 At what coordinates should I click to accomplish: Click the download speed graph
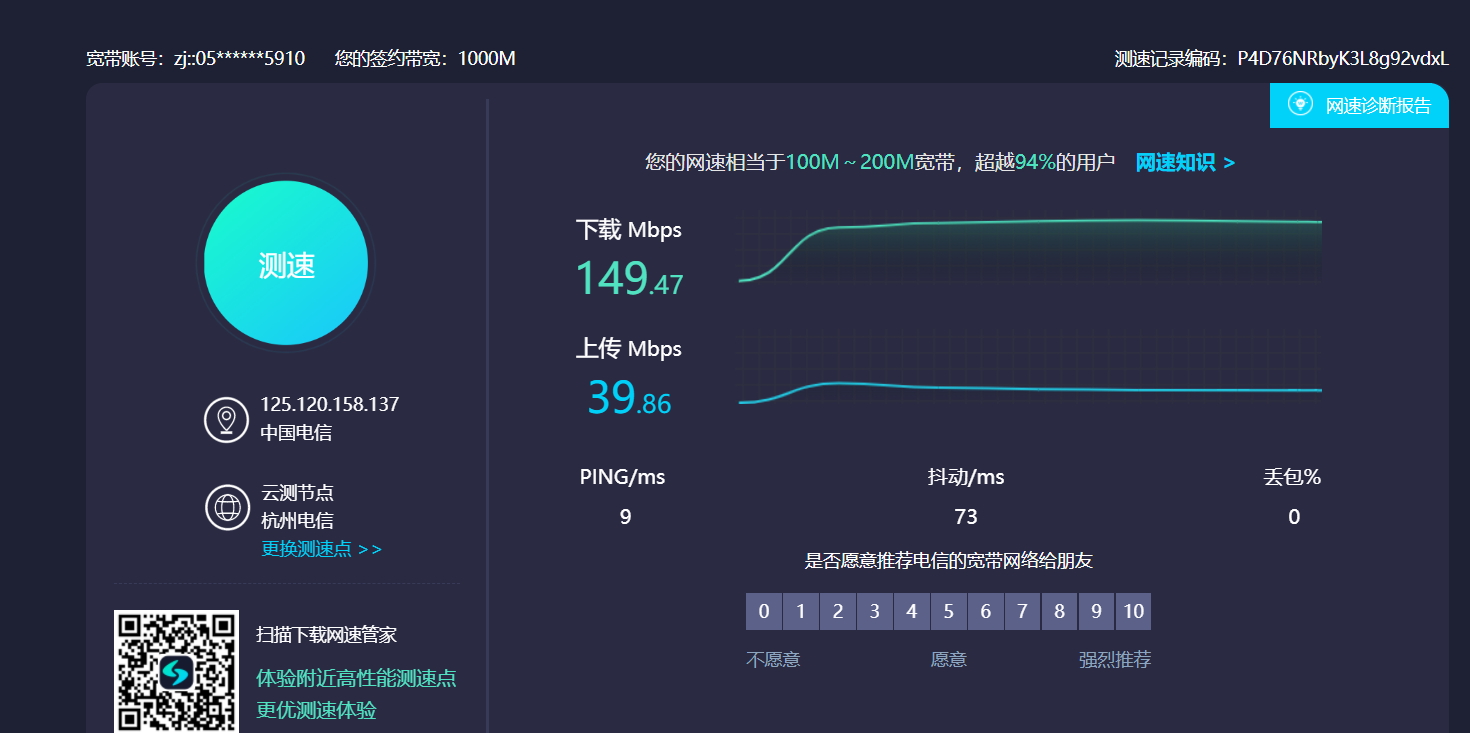1030,248
